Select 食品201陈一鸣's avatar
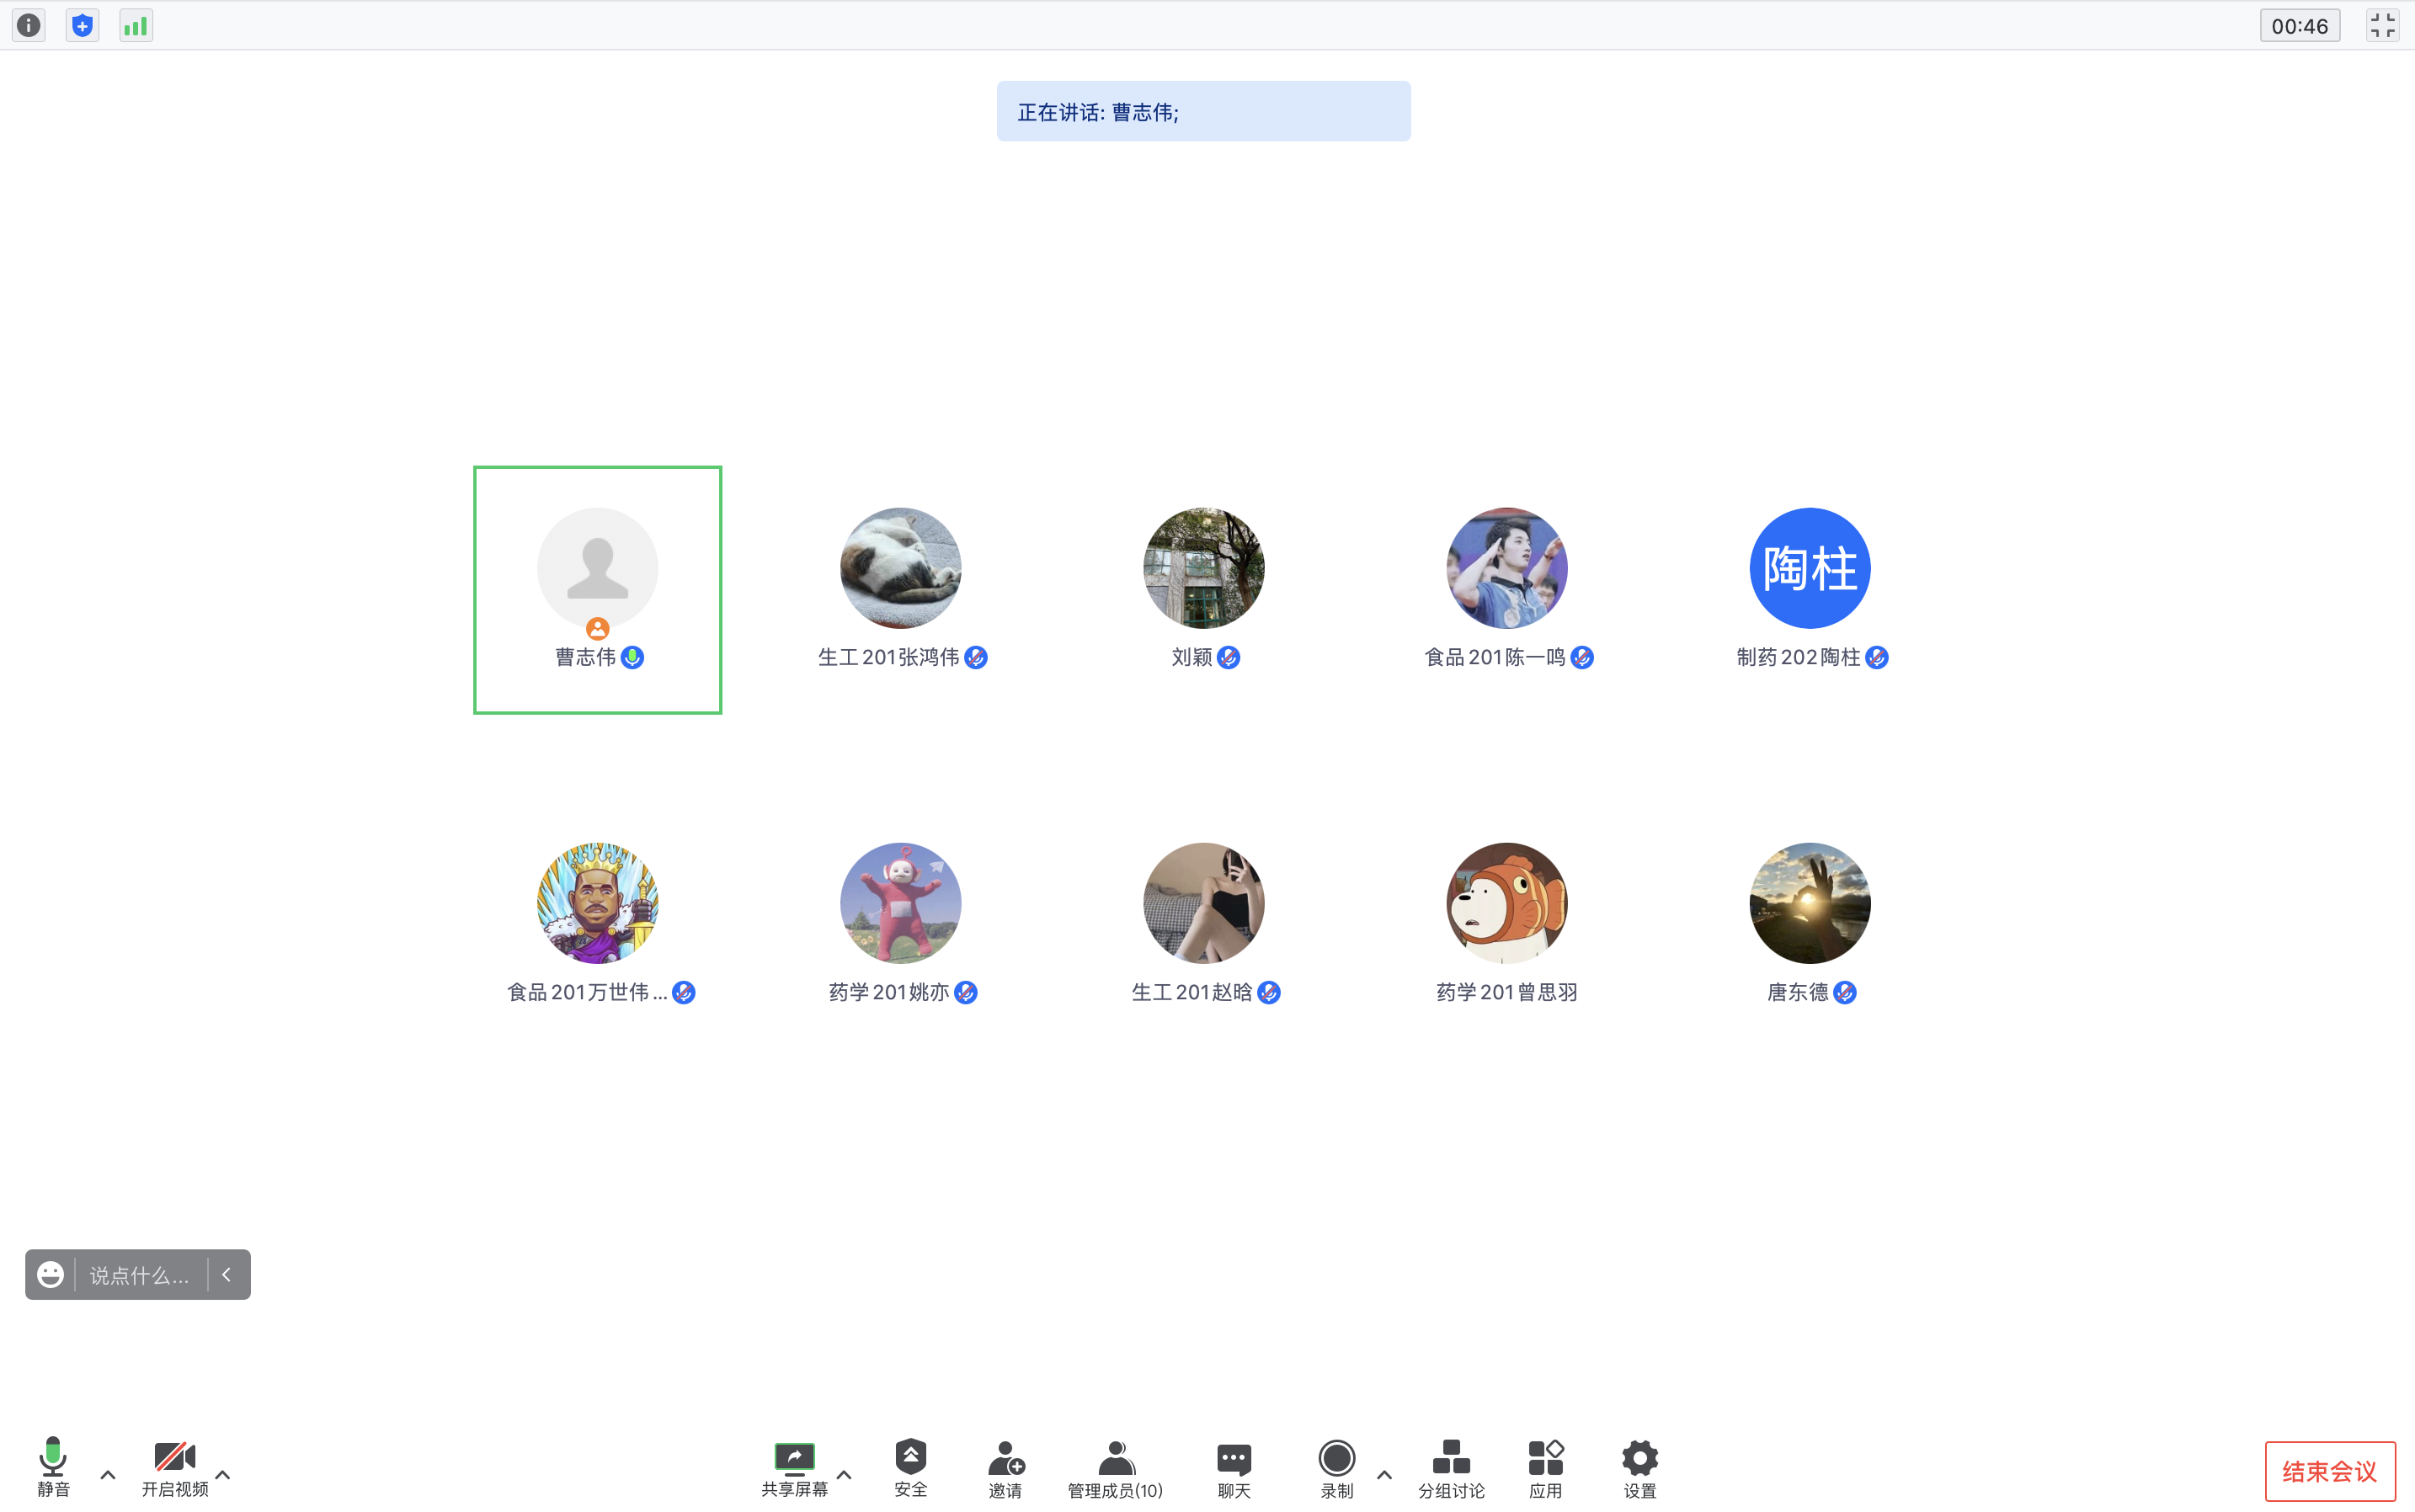This screenshot has width=2415, height=1512. click(1507, 568)
